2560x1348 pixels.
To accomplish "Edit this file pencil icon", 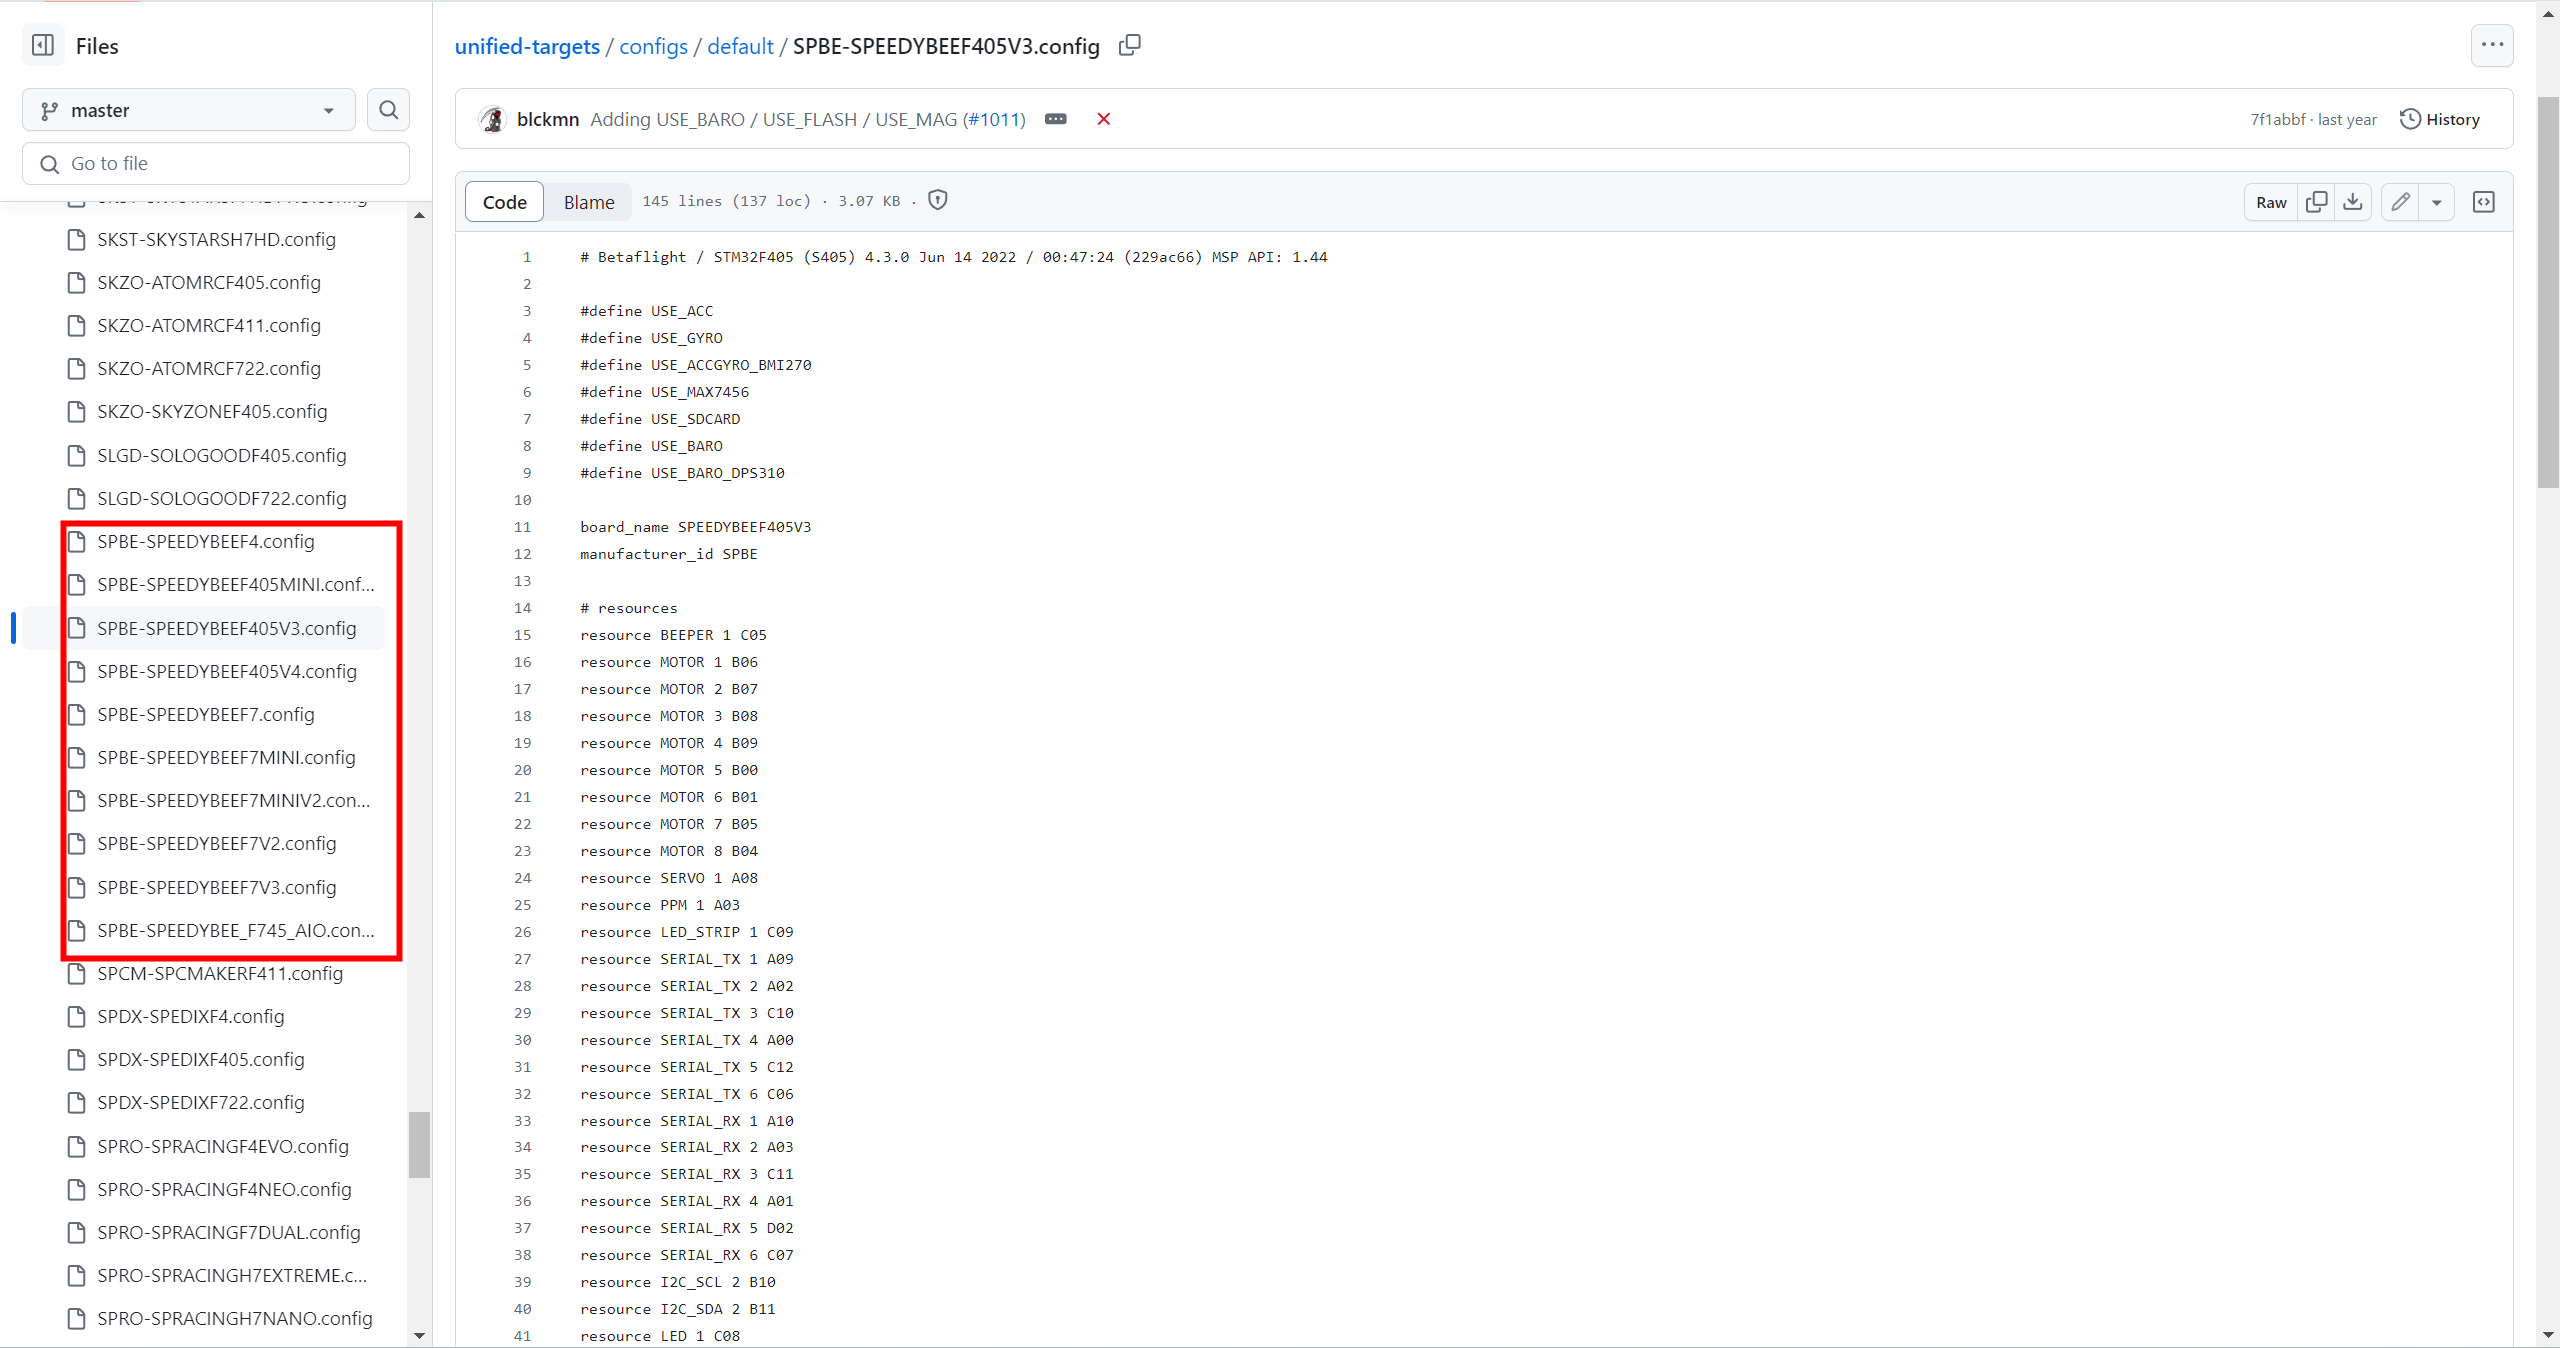I will click(x=2400, y=202).
